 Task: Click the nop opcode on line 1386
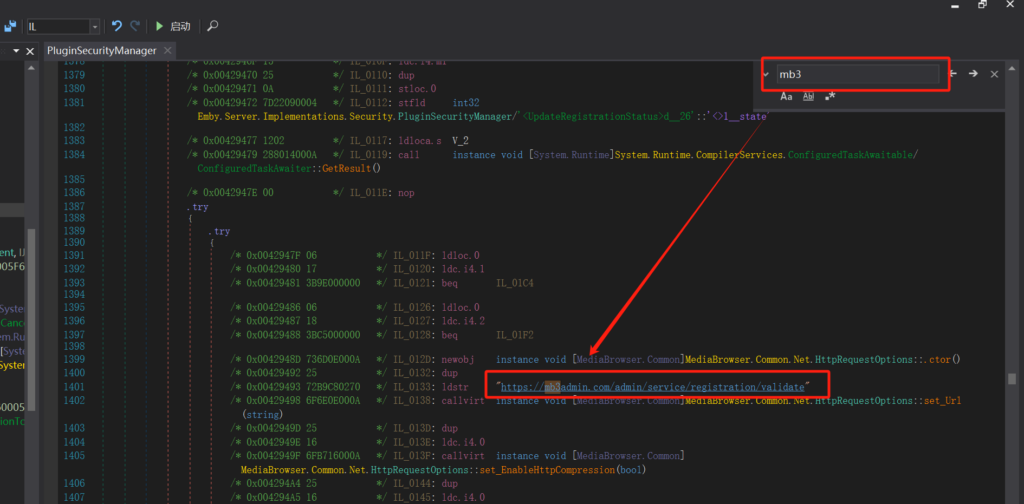(x=406, y=193)
